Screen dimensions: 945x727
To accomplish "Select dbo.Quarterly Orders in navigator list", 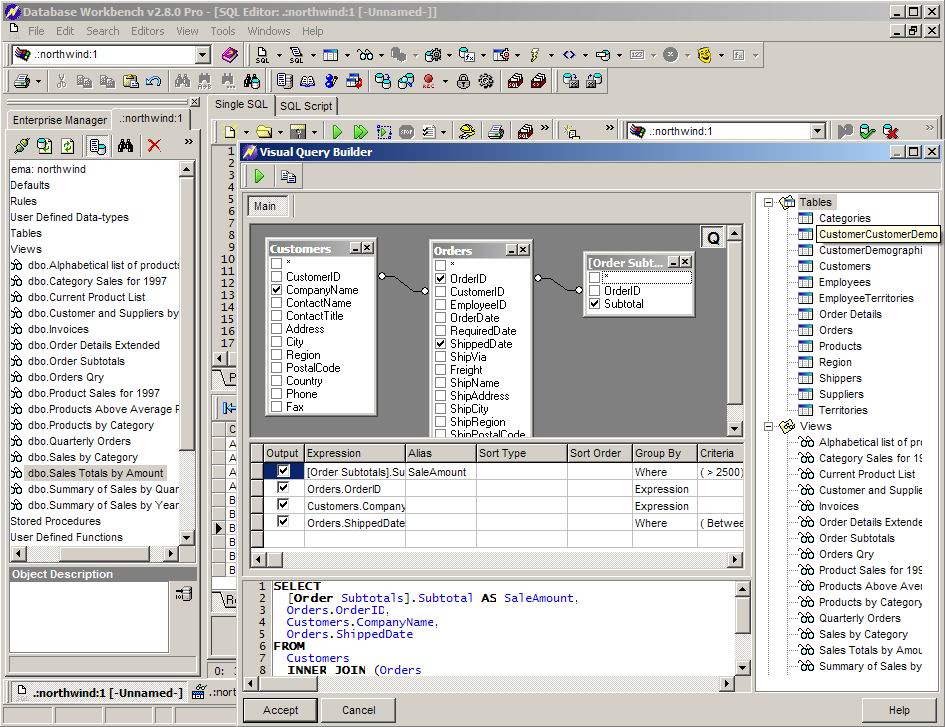I will tap(79, 441).
